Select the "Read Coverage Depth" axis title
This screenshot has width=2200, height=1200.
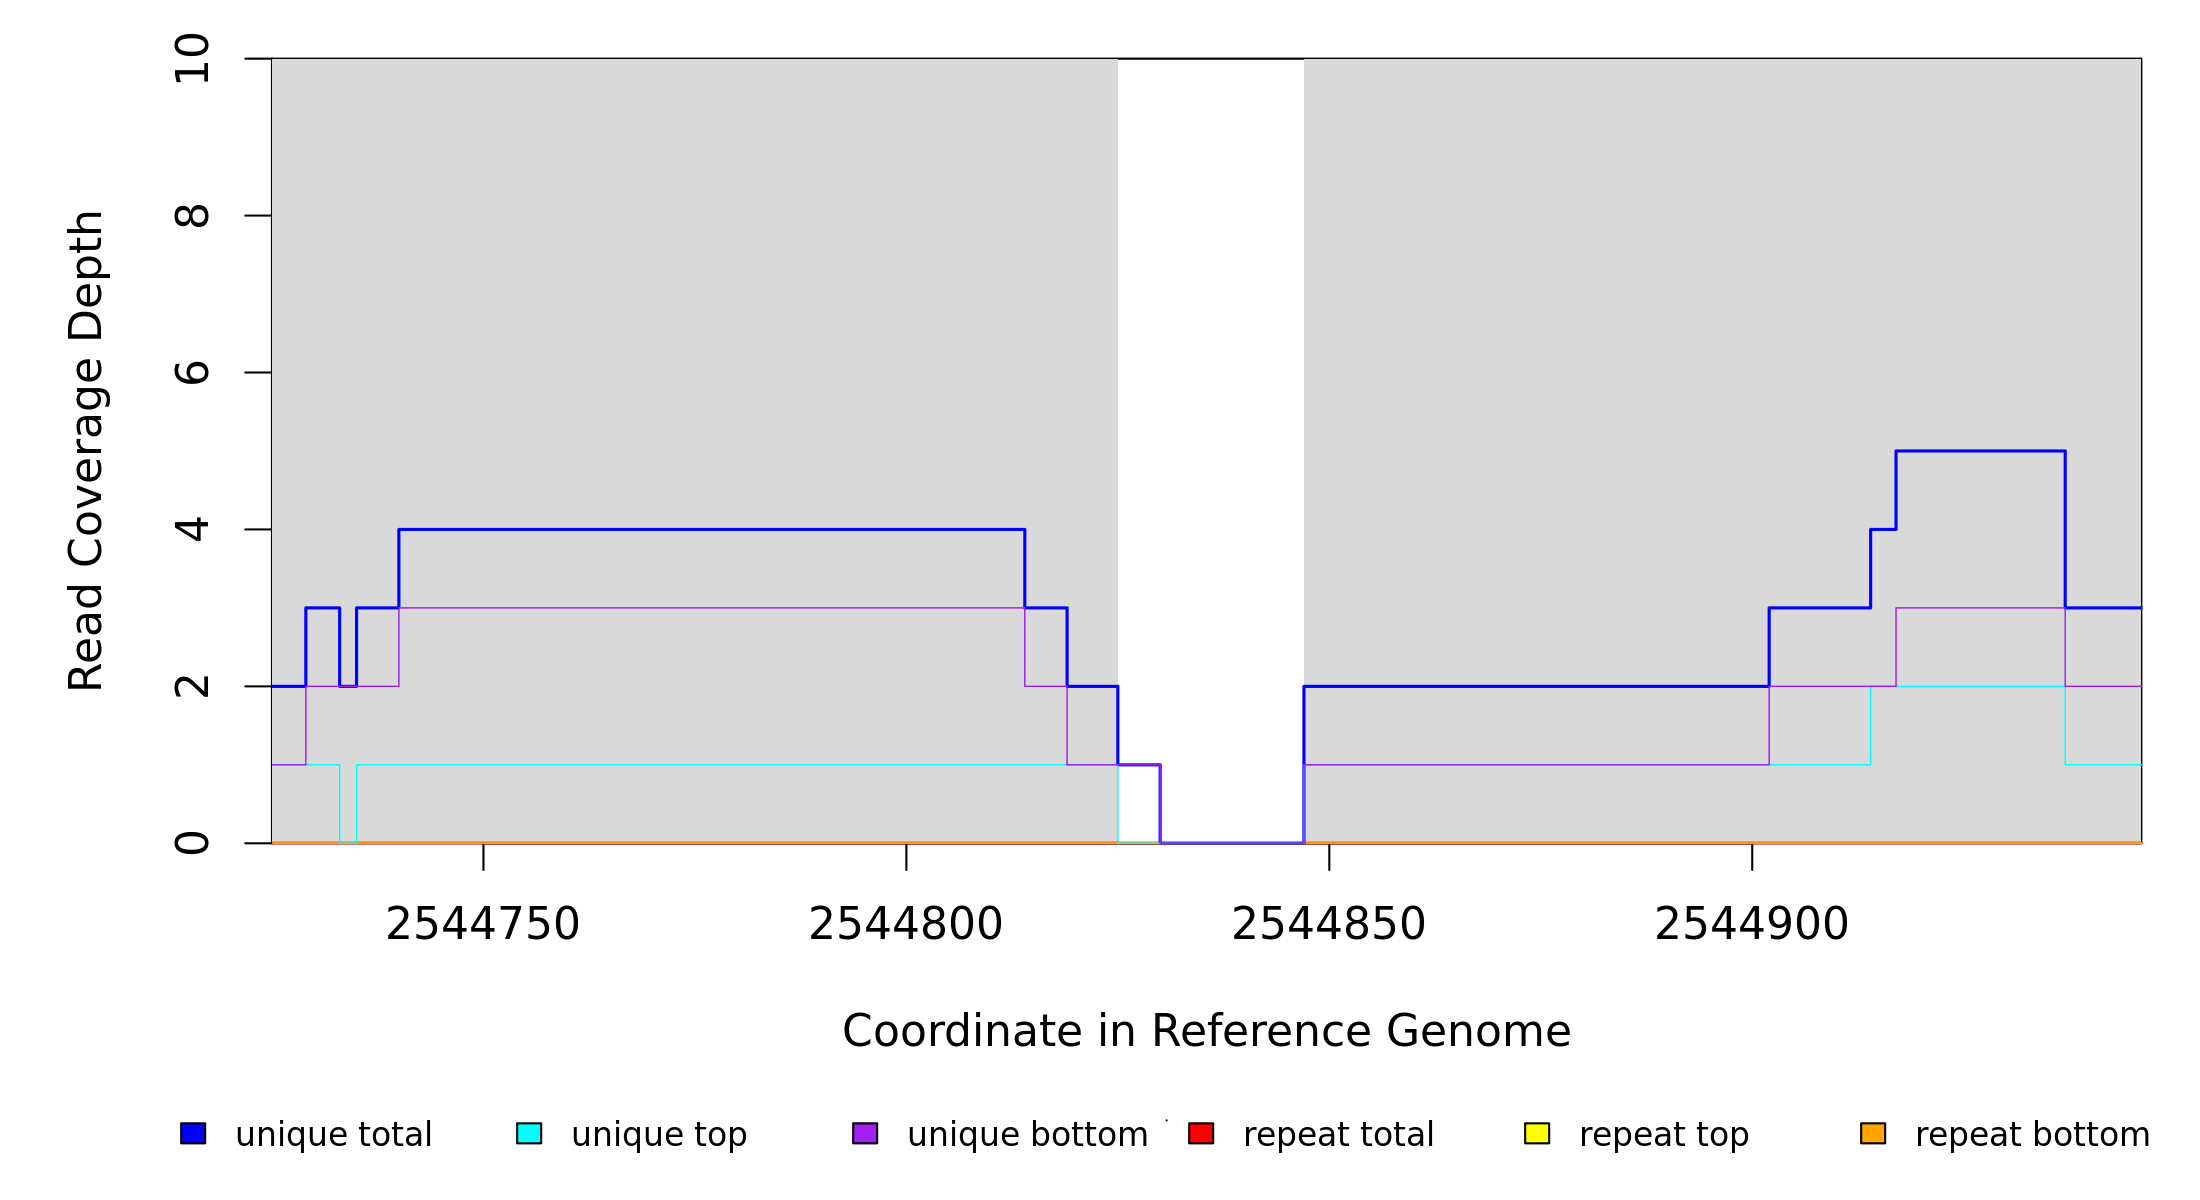coord(86,450)
